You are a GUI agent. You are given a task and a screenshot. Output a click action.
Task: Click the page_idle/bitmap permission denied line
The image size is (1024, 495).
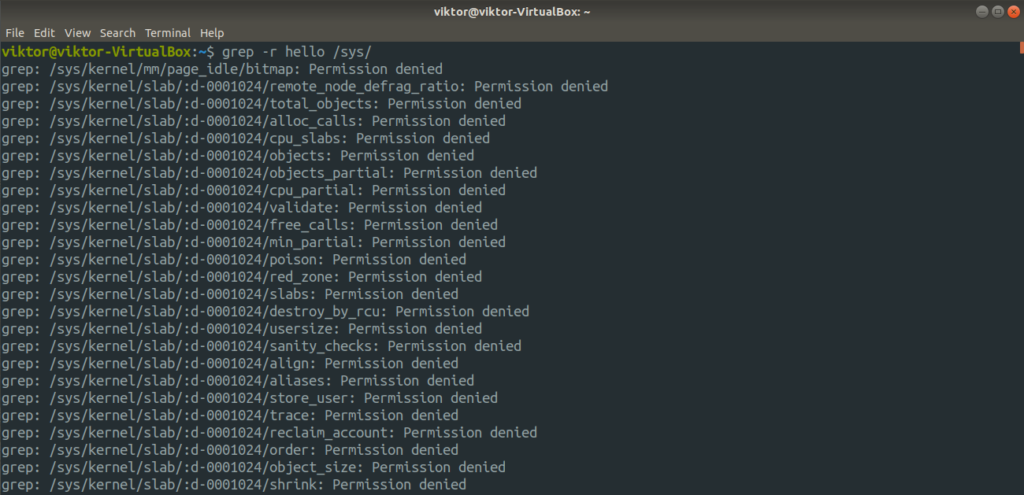(x=222, y=69)
